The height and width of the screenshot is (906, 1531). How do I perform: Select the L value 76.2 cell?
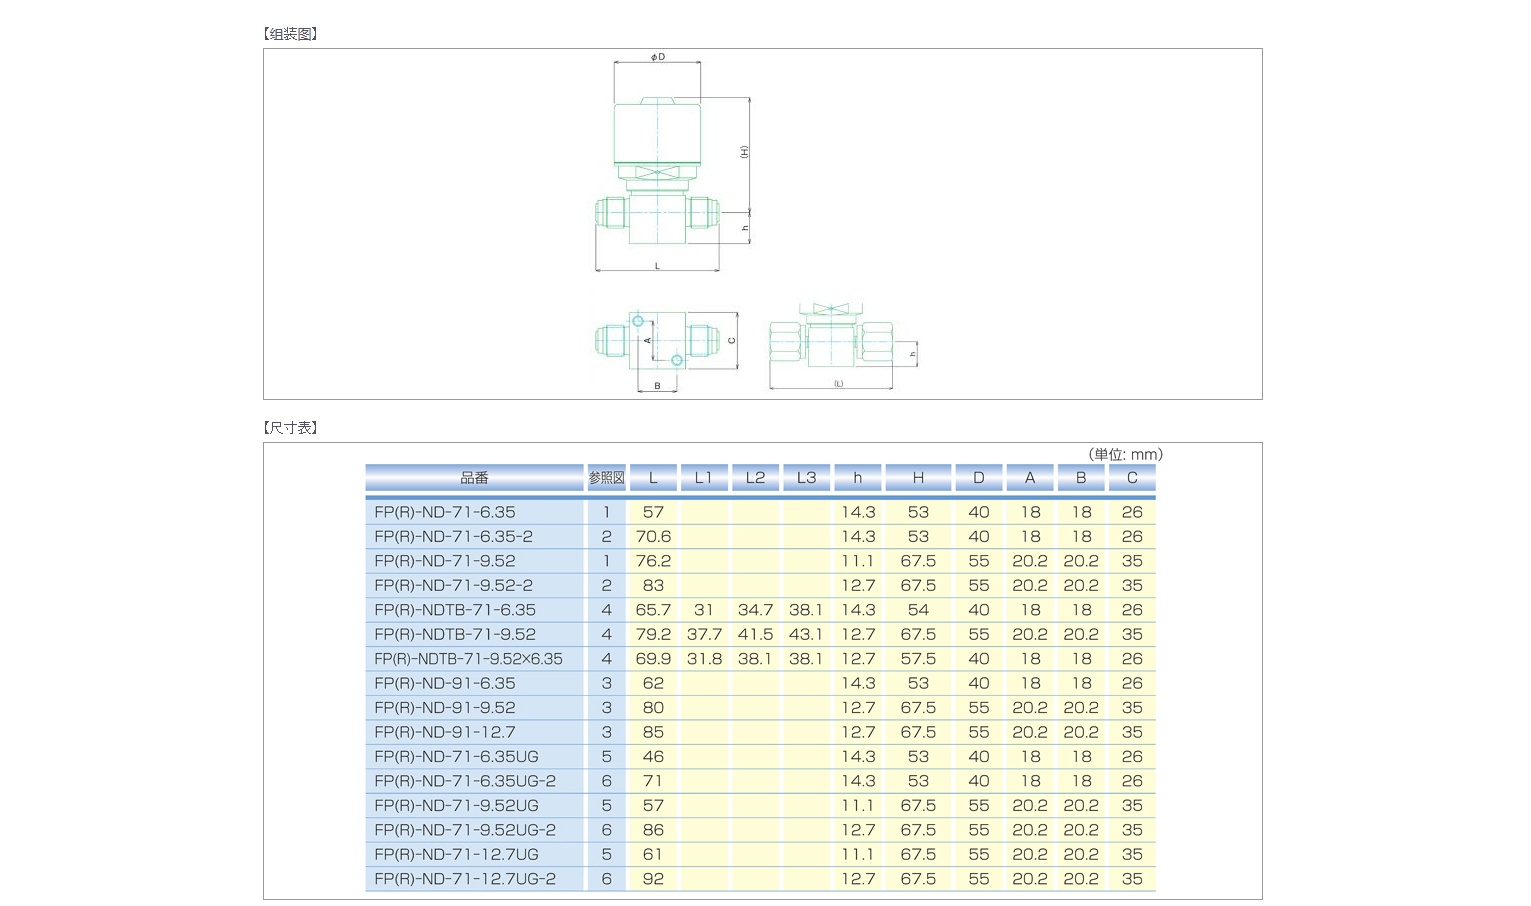[x=652, y=560]
